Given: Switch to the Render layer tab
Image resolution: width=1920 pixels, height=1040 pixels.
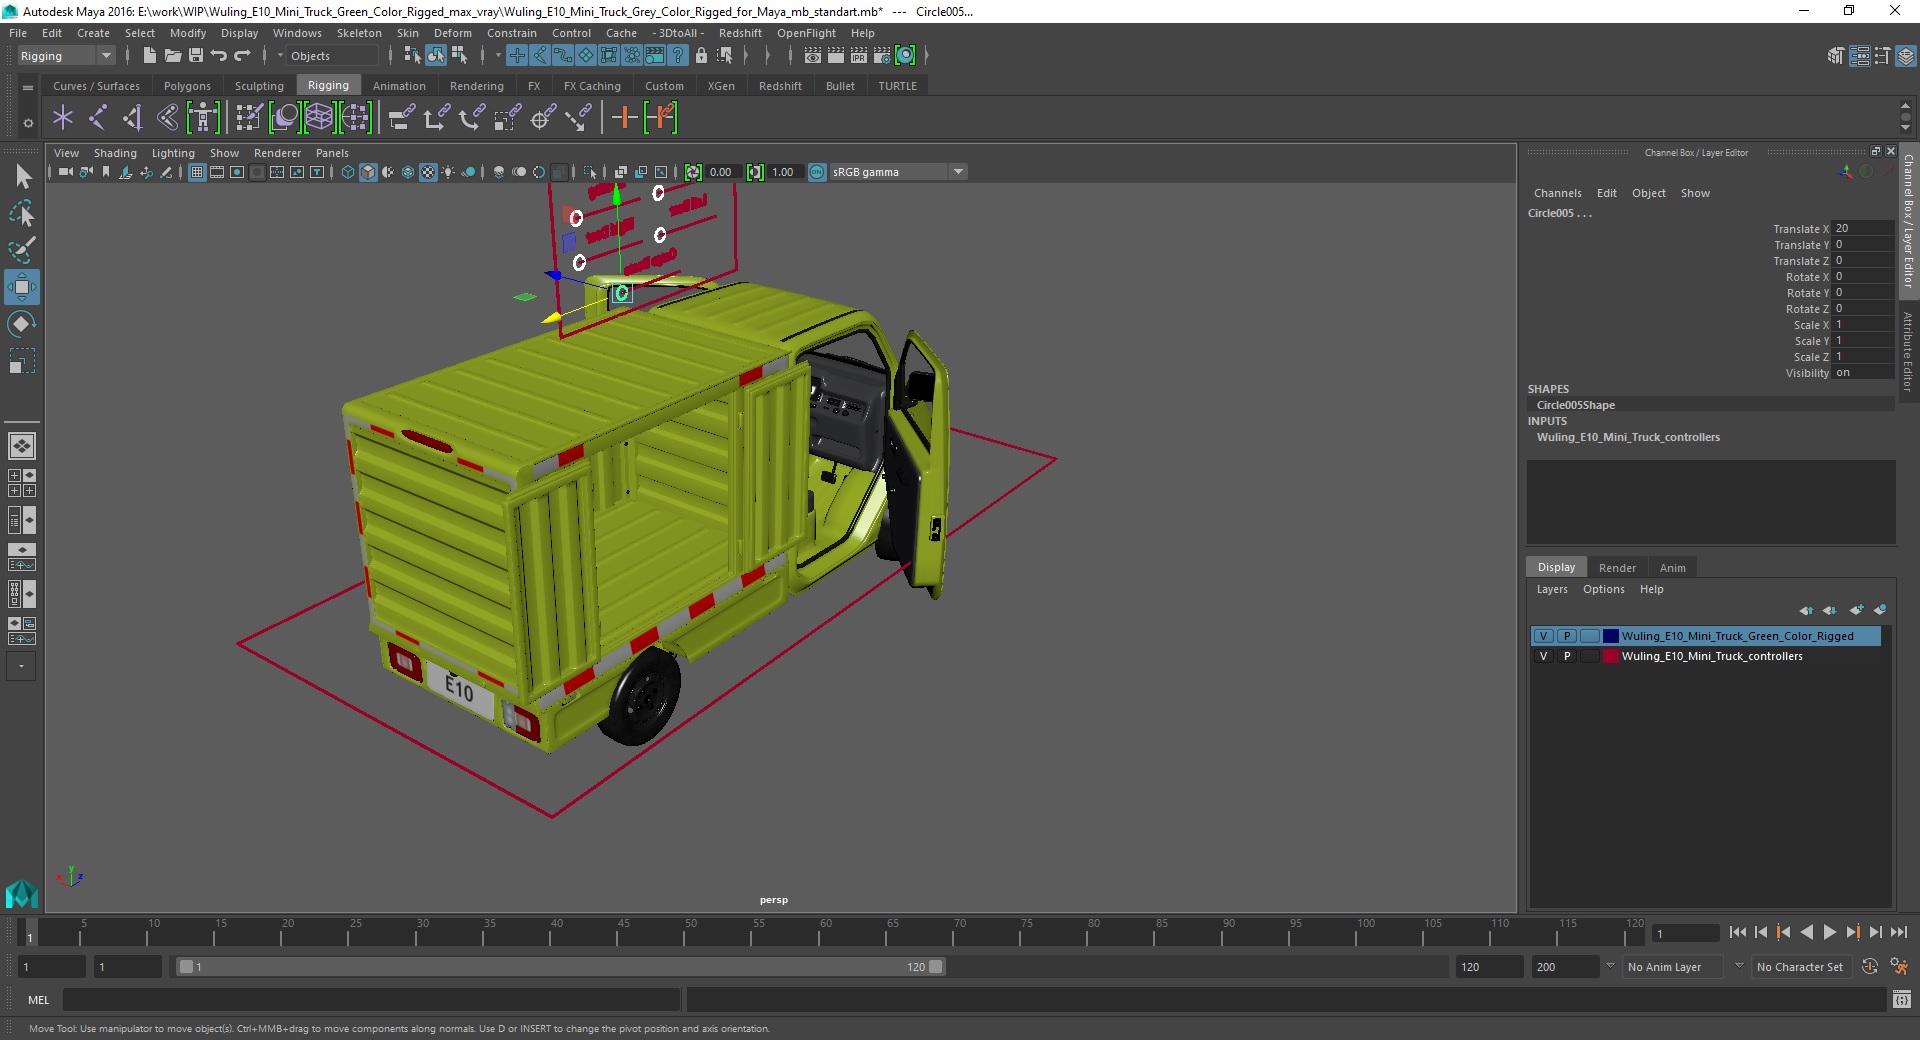Looking at the screenshot, I should (x=1617, y=567).
